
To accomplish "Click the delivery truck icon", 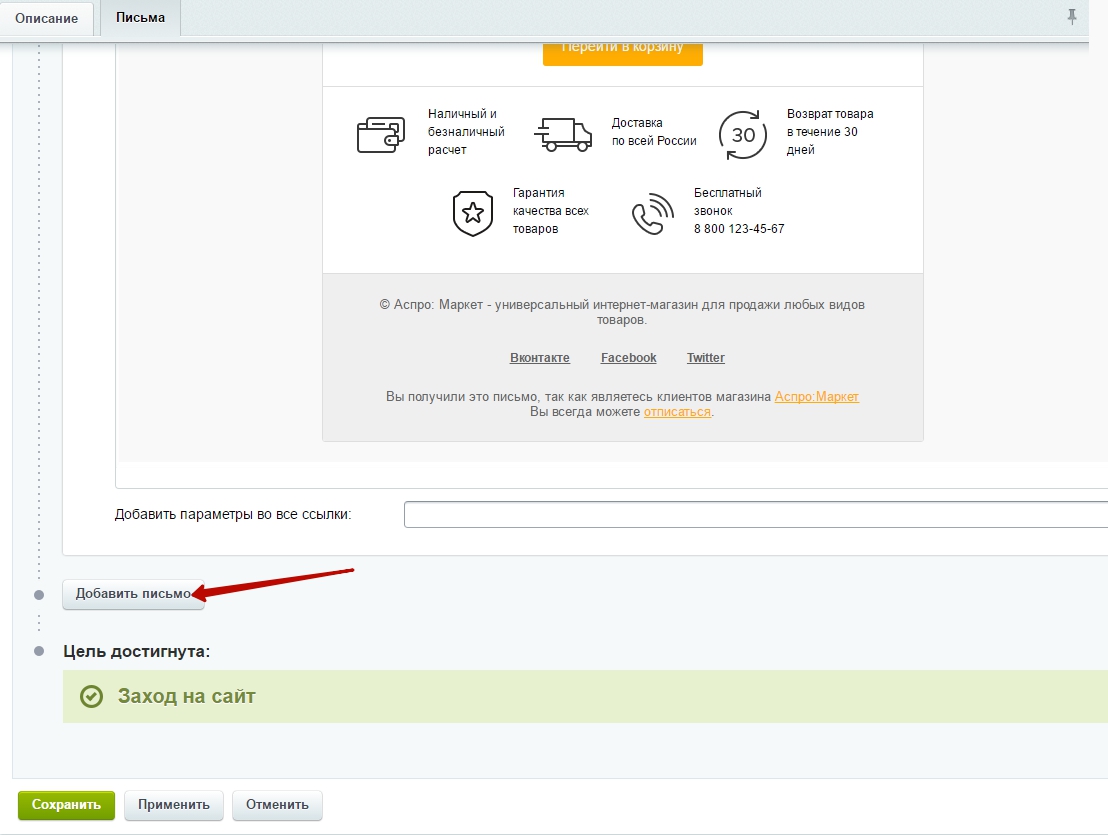I will (562, 134).
